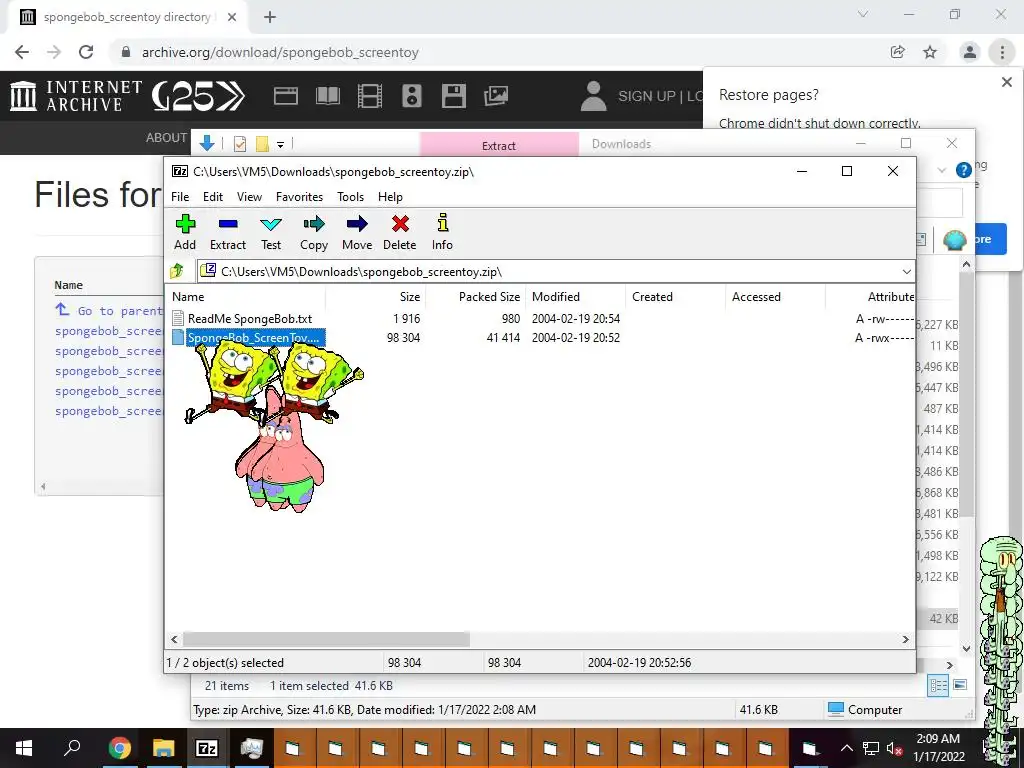Image resolution: width=1024 pixels, height=768 pixels.
Task: Click the Explorer help question mark icon
Action: [x=963, y=170]
